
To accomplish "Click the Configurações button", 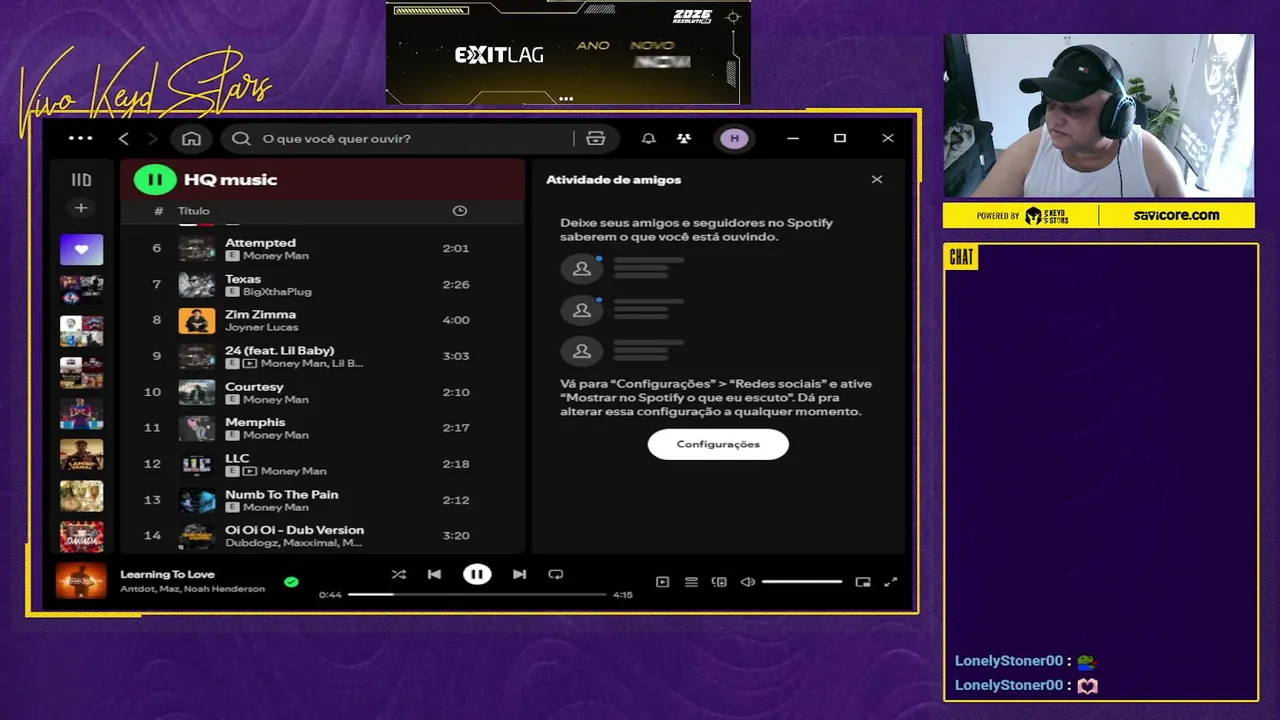I will 718,444.
